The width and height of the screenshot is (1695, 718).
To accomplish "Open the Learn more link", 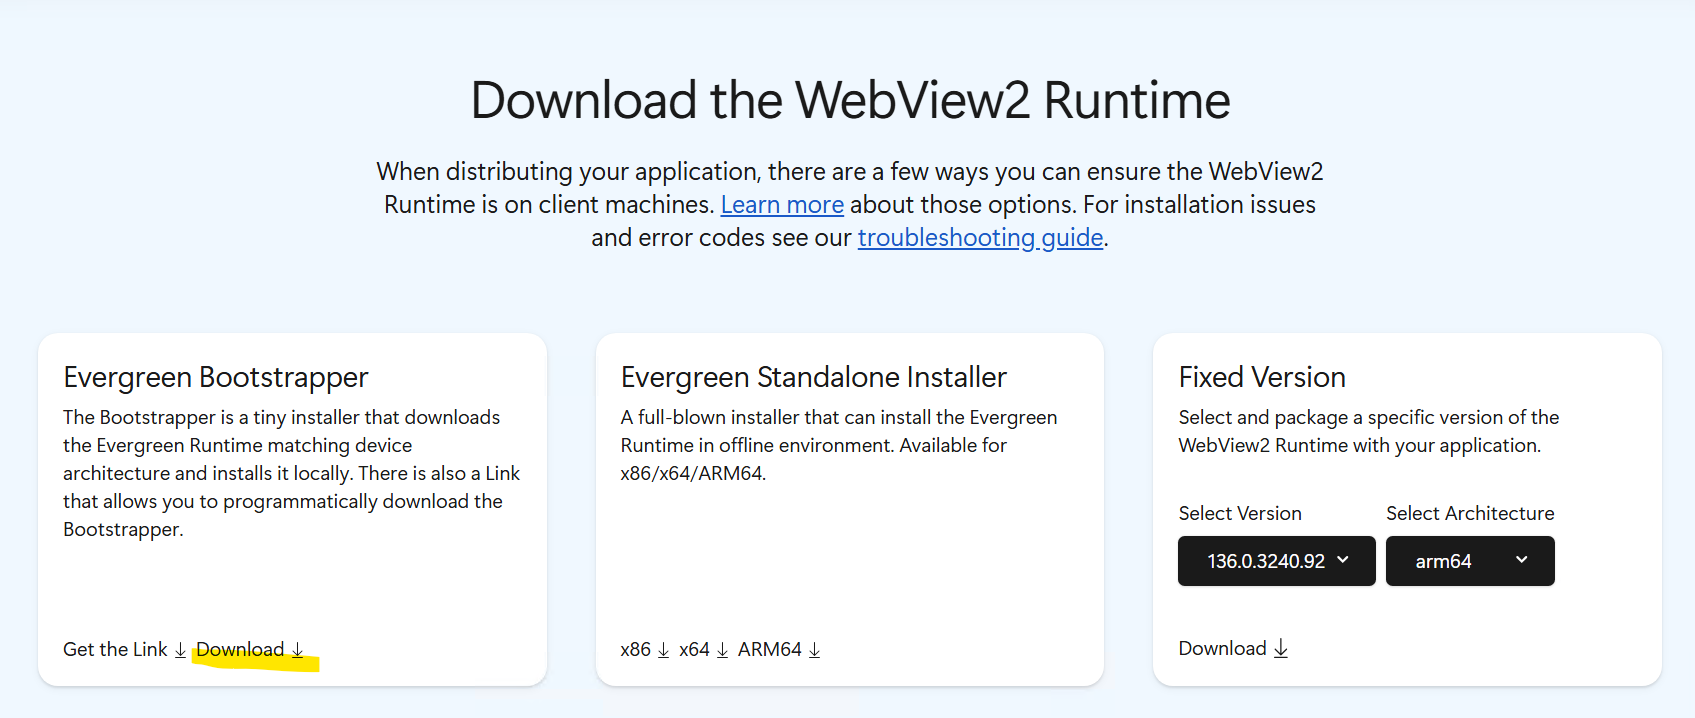I will (782, 205).
